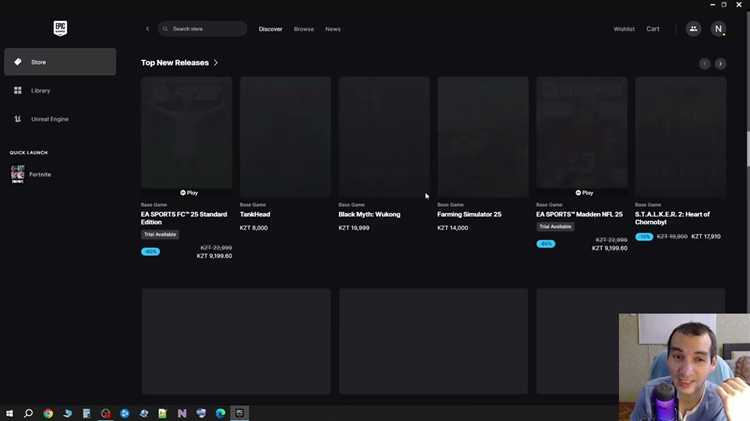Switch to the Discover tab
Screen dimensions: 750x421
coord(270,29)
